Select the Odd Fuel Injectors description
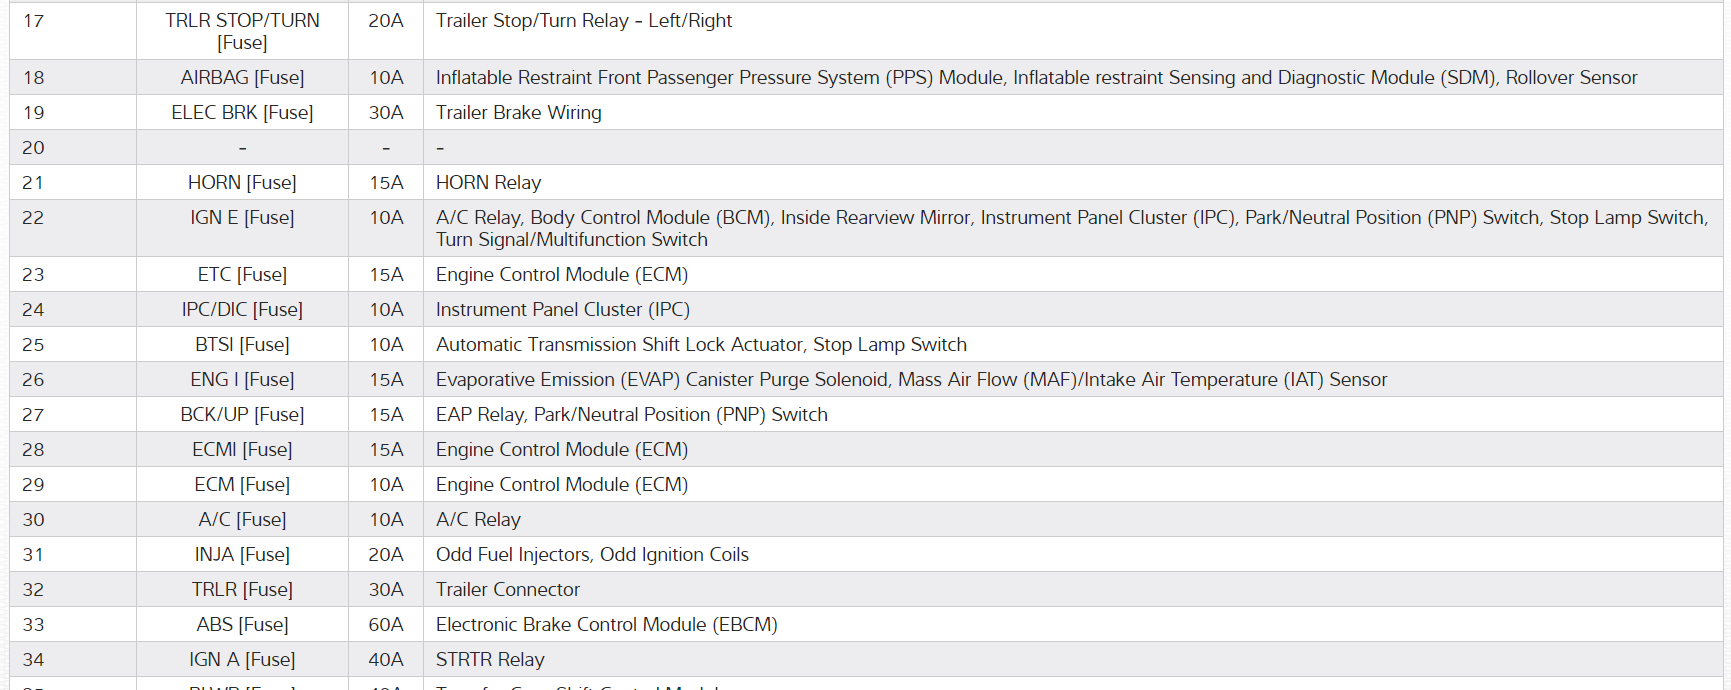 point(592,555)
